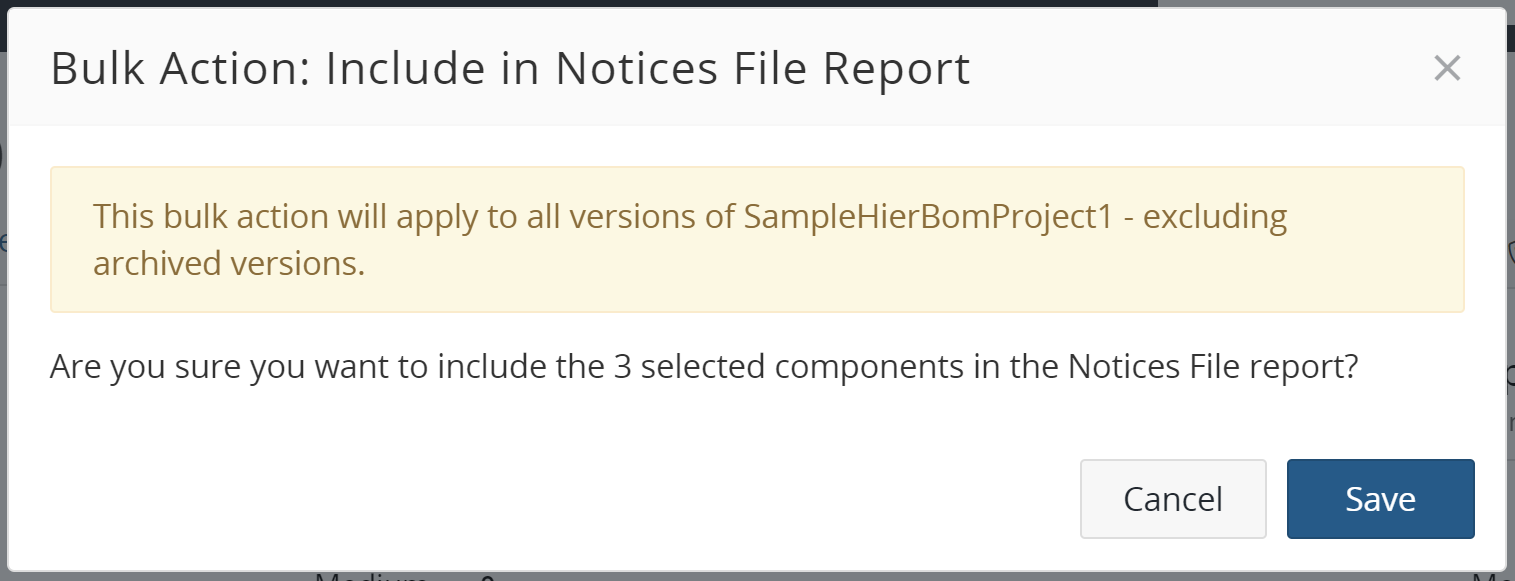Click the dialog title text
Image resolution: width=1515 pixels, height=581 pixels.
tap(510, 68)
